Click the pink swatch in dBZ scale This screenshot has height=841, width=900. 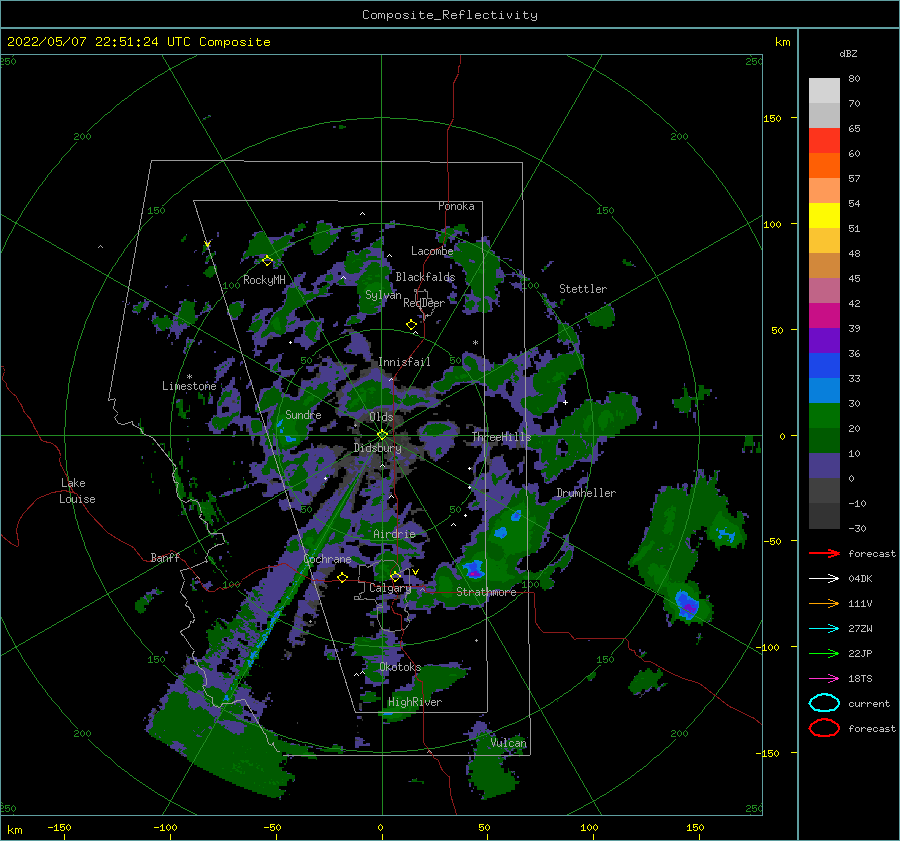(824, 291)
